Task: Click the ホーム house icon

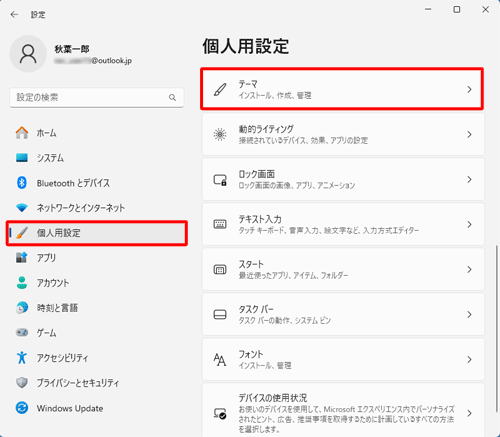Action: coord(22,133)
